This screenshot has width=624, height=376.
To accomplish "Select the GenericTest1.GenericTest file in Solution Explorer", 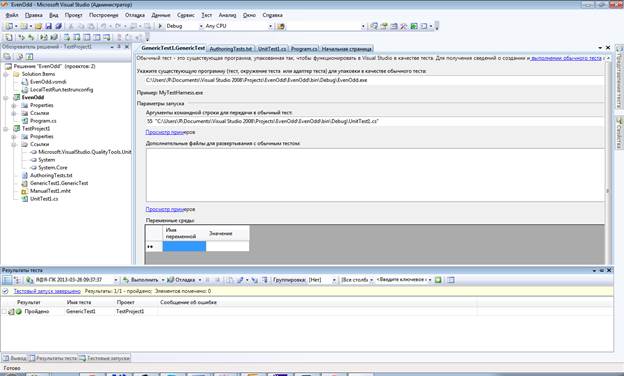I will [x=59, y=183].
